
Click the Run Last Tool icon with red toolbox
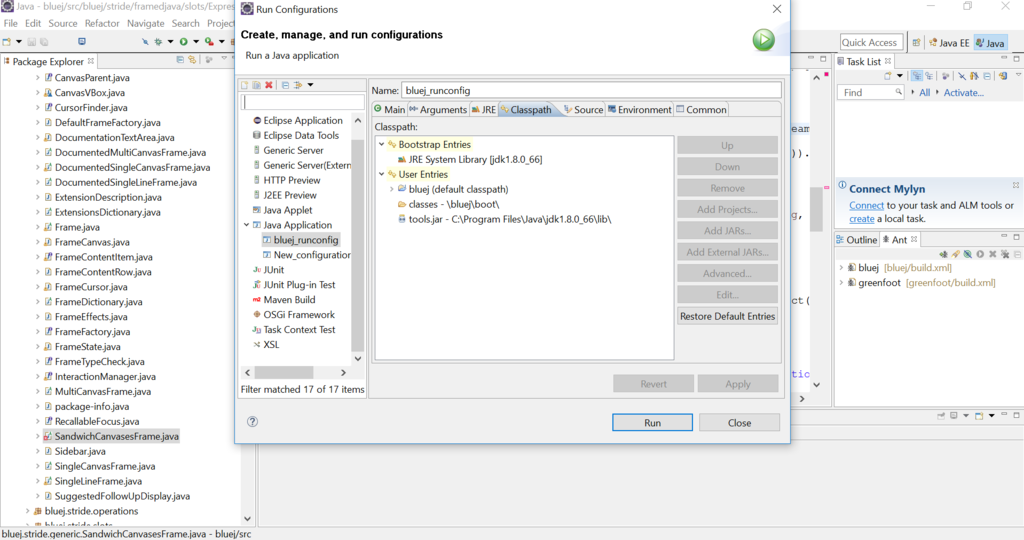point(209,42)
